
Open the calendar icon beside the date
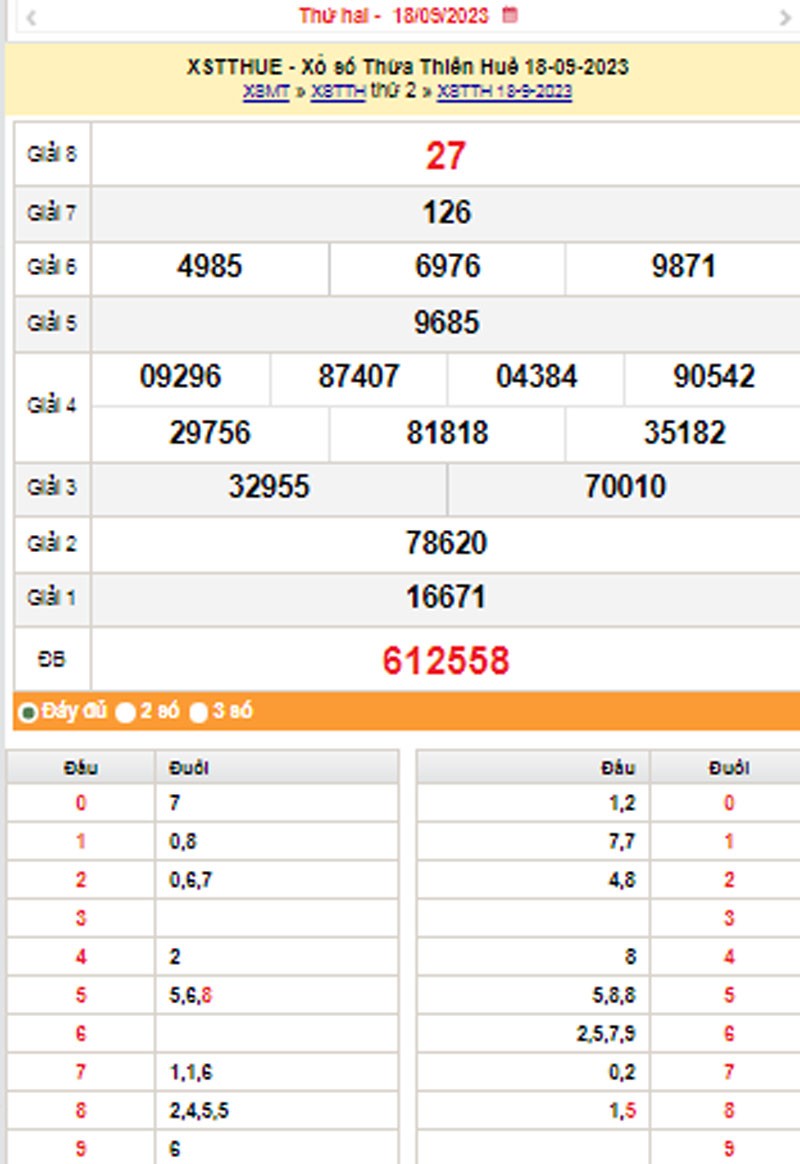pos(510,15)
